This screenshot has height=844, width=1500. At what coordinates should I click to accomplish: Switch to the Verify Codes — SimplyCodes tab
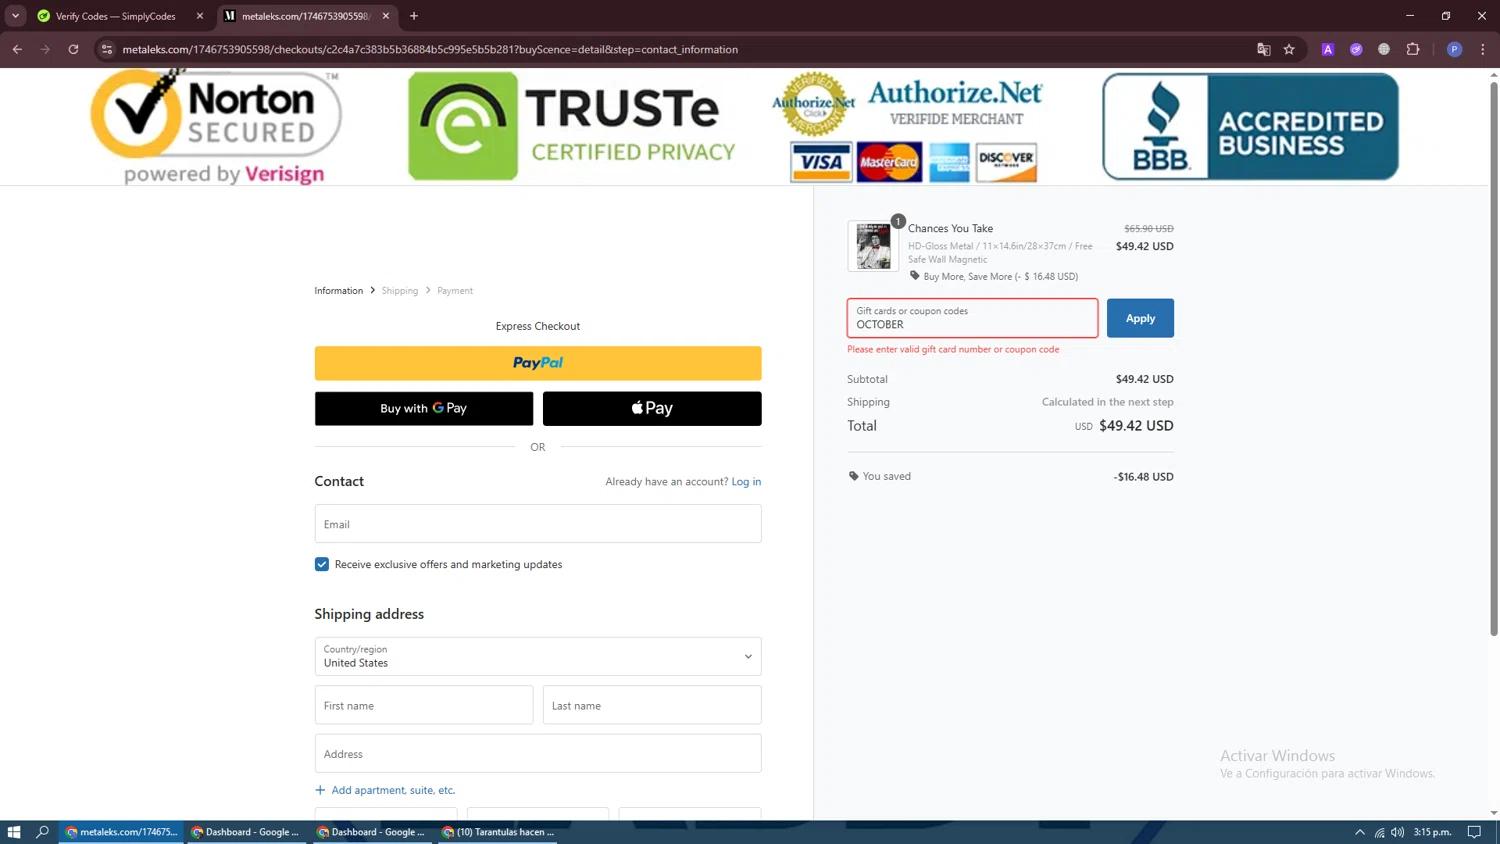(115, 16)
